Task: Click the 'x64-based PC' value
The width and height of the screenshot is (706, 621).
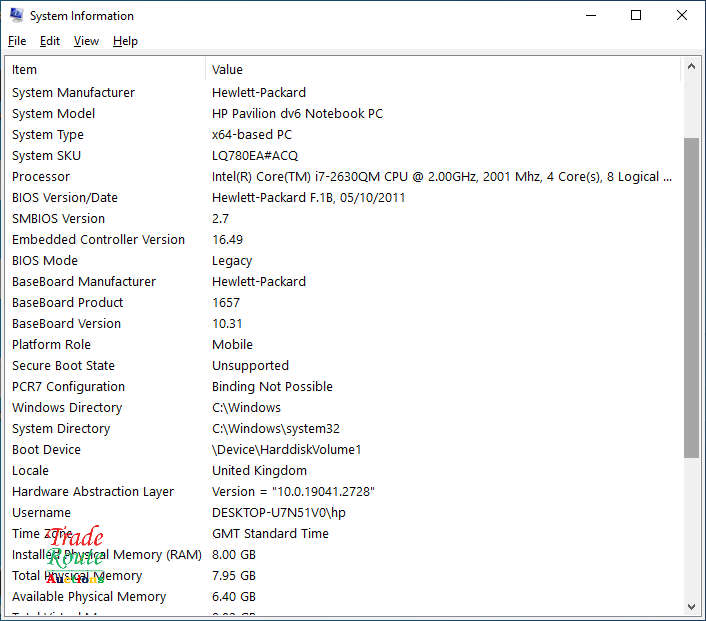Action: coord(252,135)
